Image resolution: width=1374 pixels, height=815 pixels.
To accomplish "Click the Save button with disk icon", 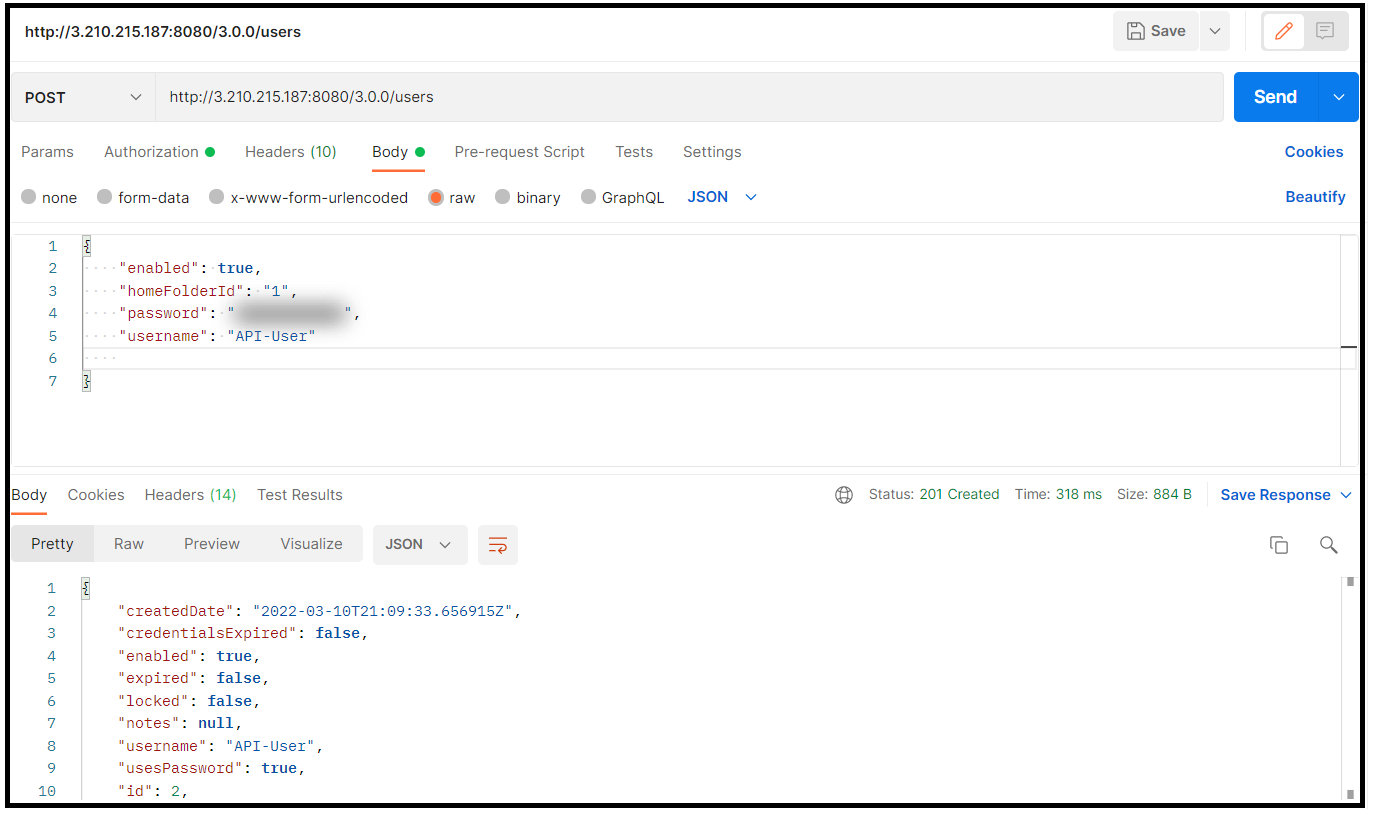I will coord(1156,31).
